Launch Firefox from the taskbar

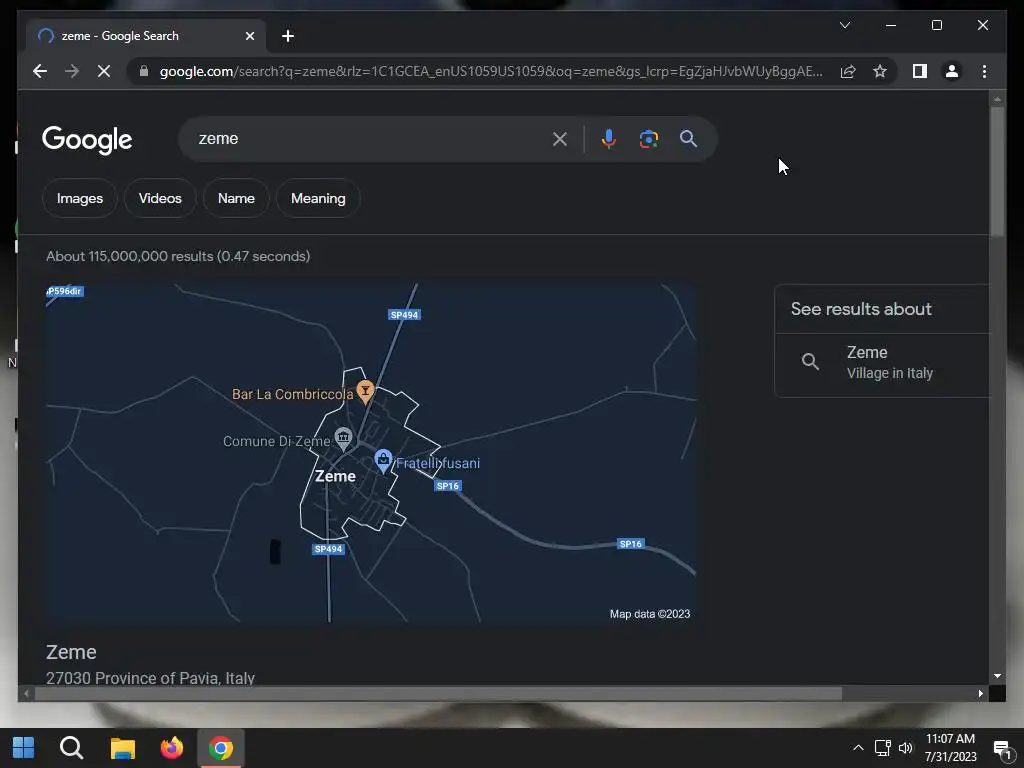172,748
